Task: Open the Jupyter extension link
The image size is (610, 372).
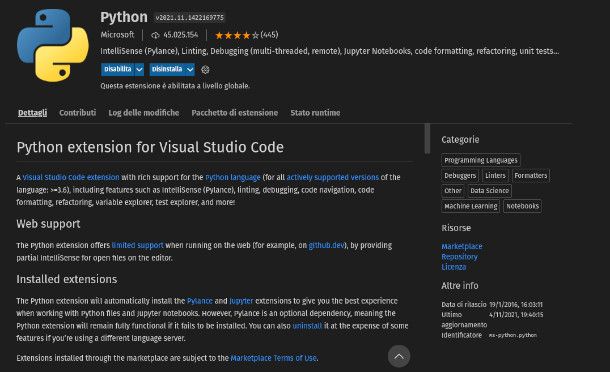Action: point(241,301)
